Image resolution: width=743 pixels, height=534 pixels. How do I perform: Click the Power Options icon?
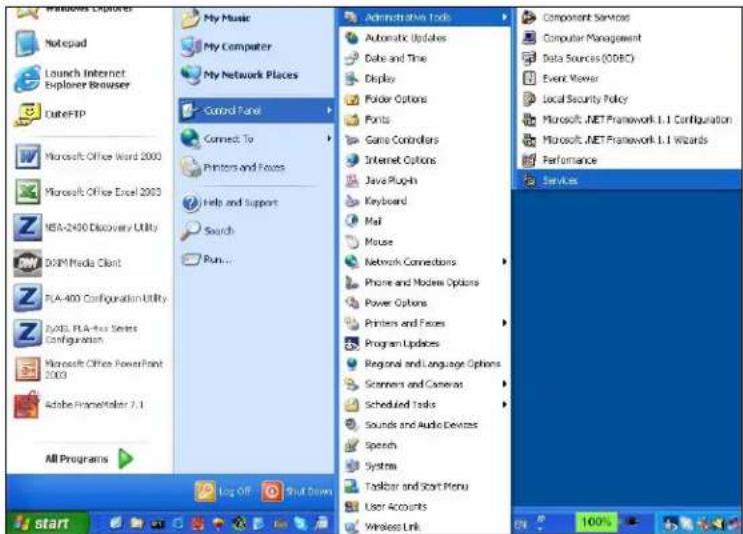coord(352,303)
